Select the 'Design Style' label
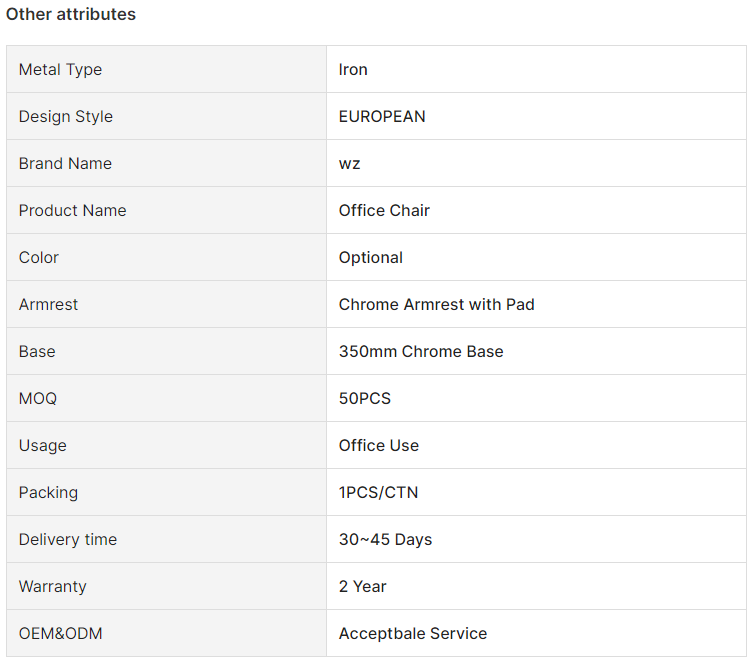The height and width of the screenshot is (663, 756). [x=66, y=116]
